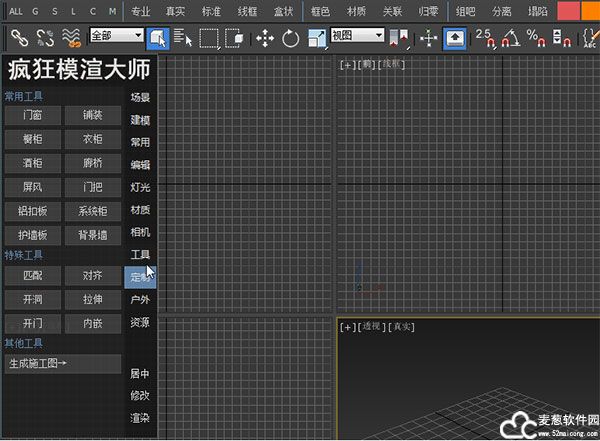Toggle the 2.5 Snaps button

click(x=485, y=38)
